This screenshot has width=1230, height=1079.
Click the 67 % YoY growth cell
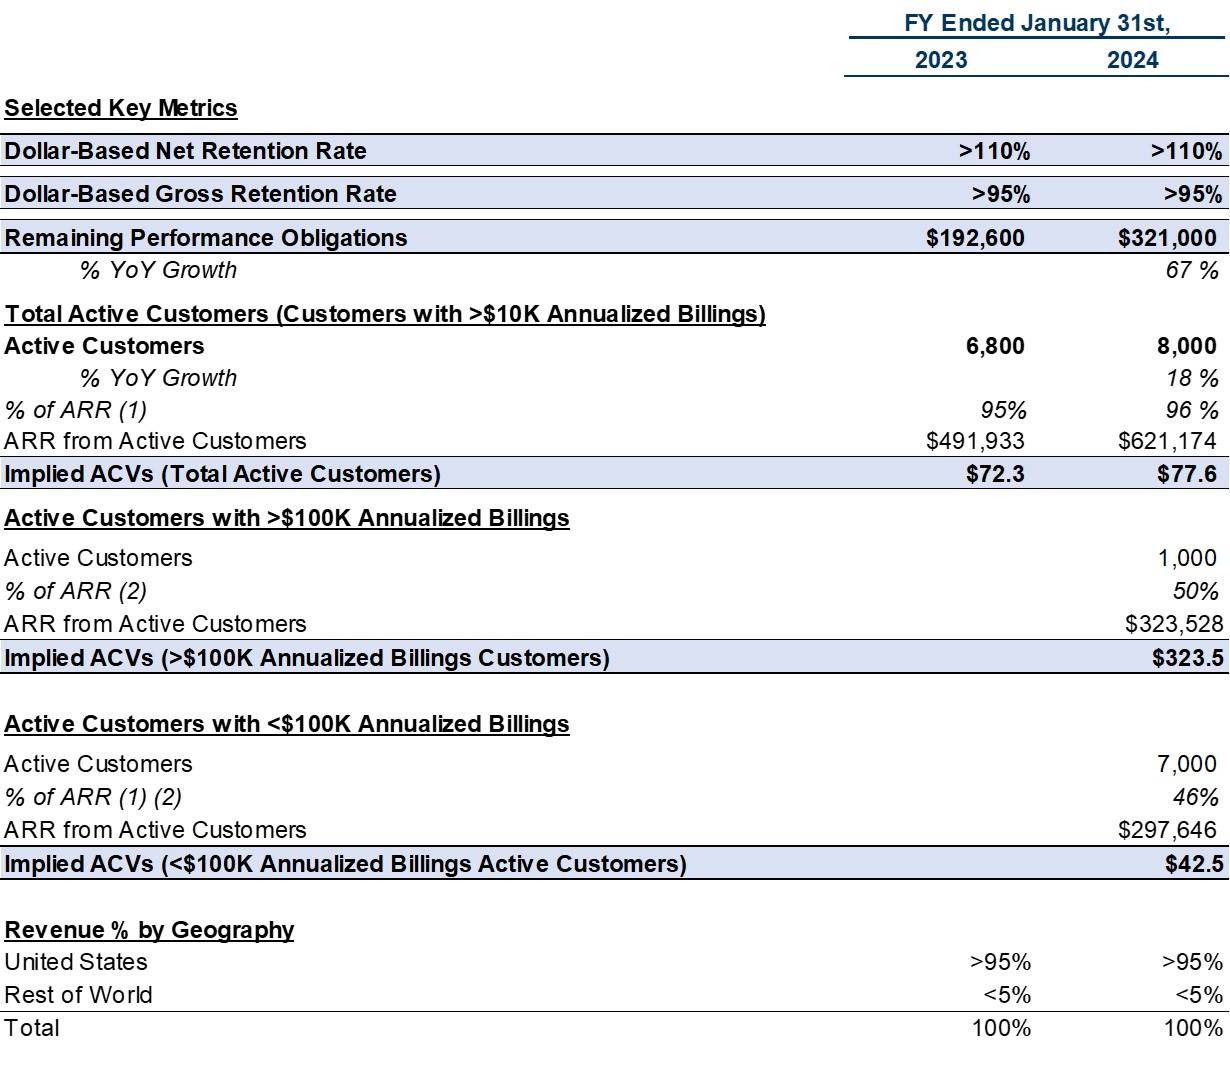(1192, 270)
